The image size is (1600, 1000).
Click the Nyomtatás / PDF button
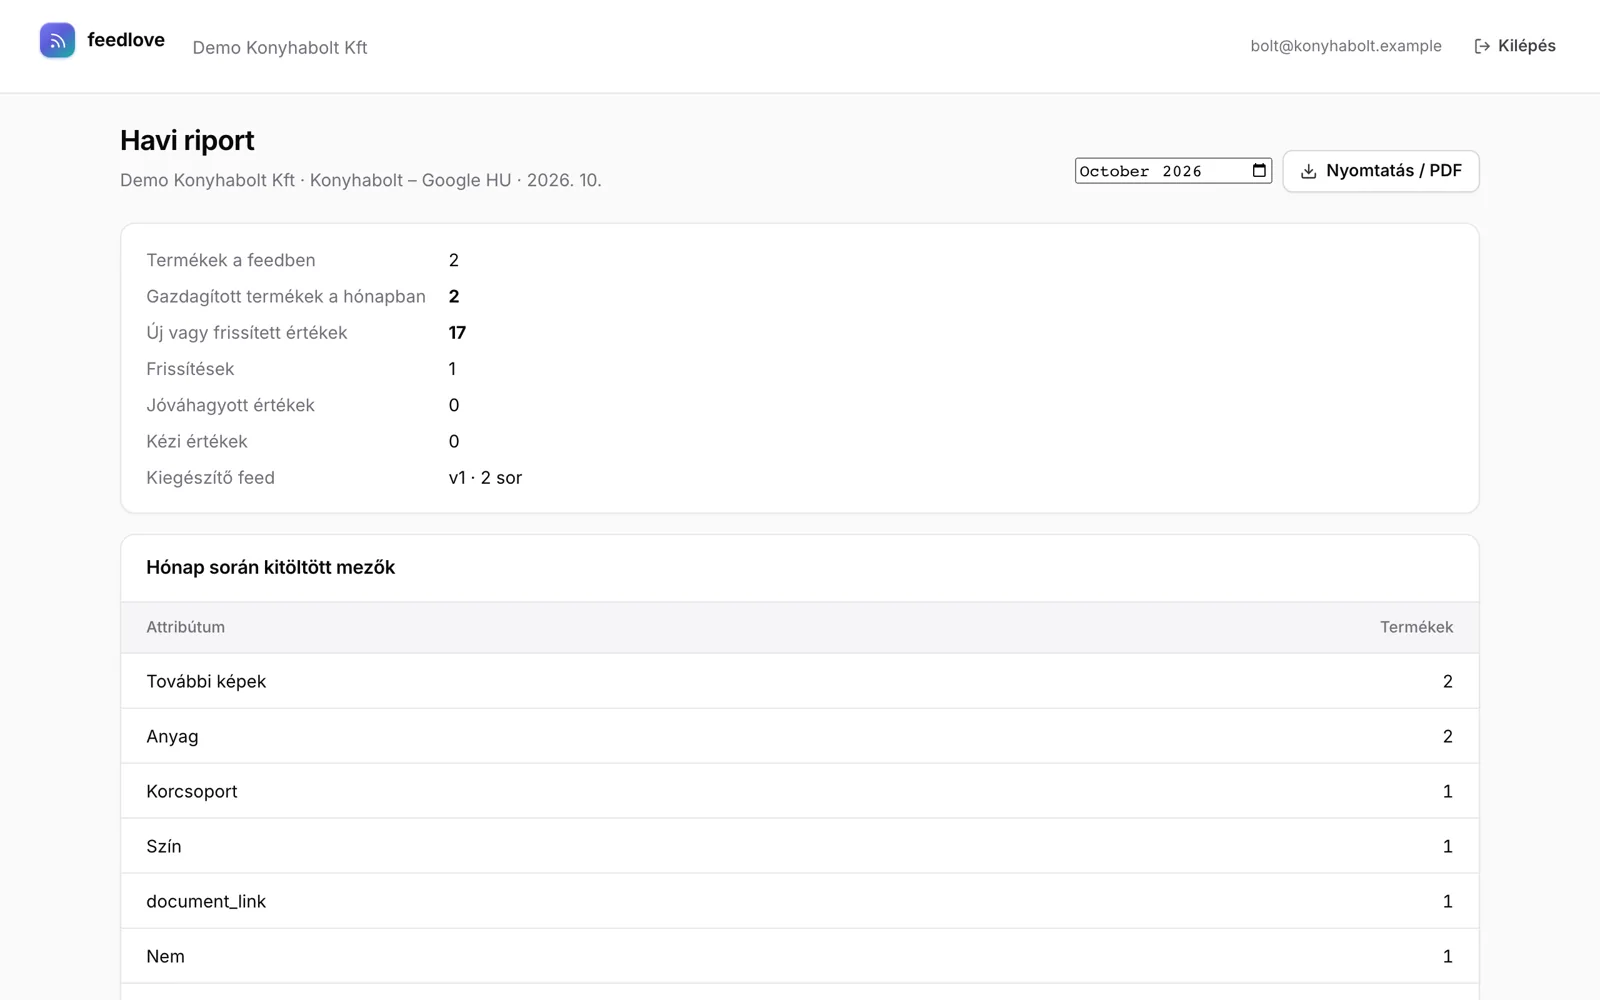1381,171
